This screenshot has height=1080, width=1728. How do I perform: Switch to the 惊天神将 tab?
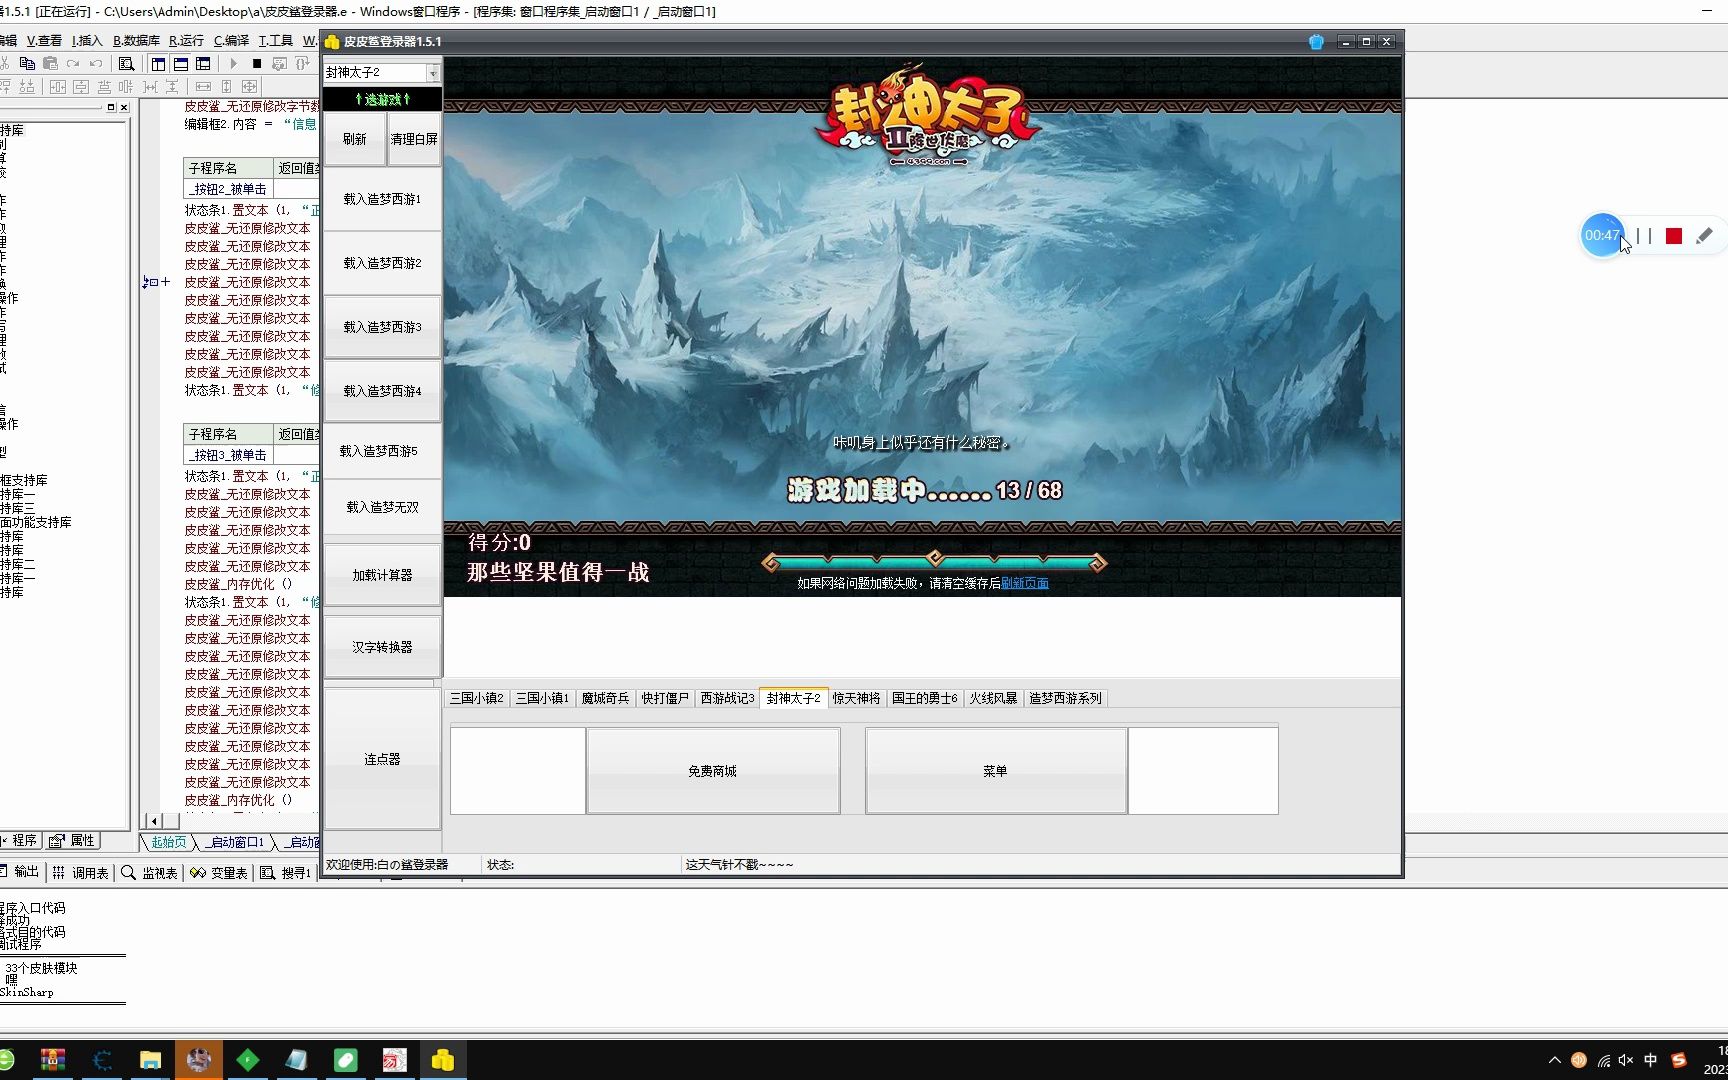856,698
